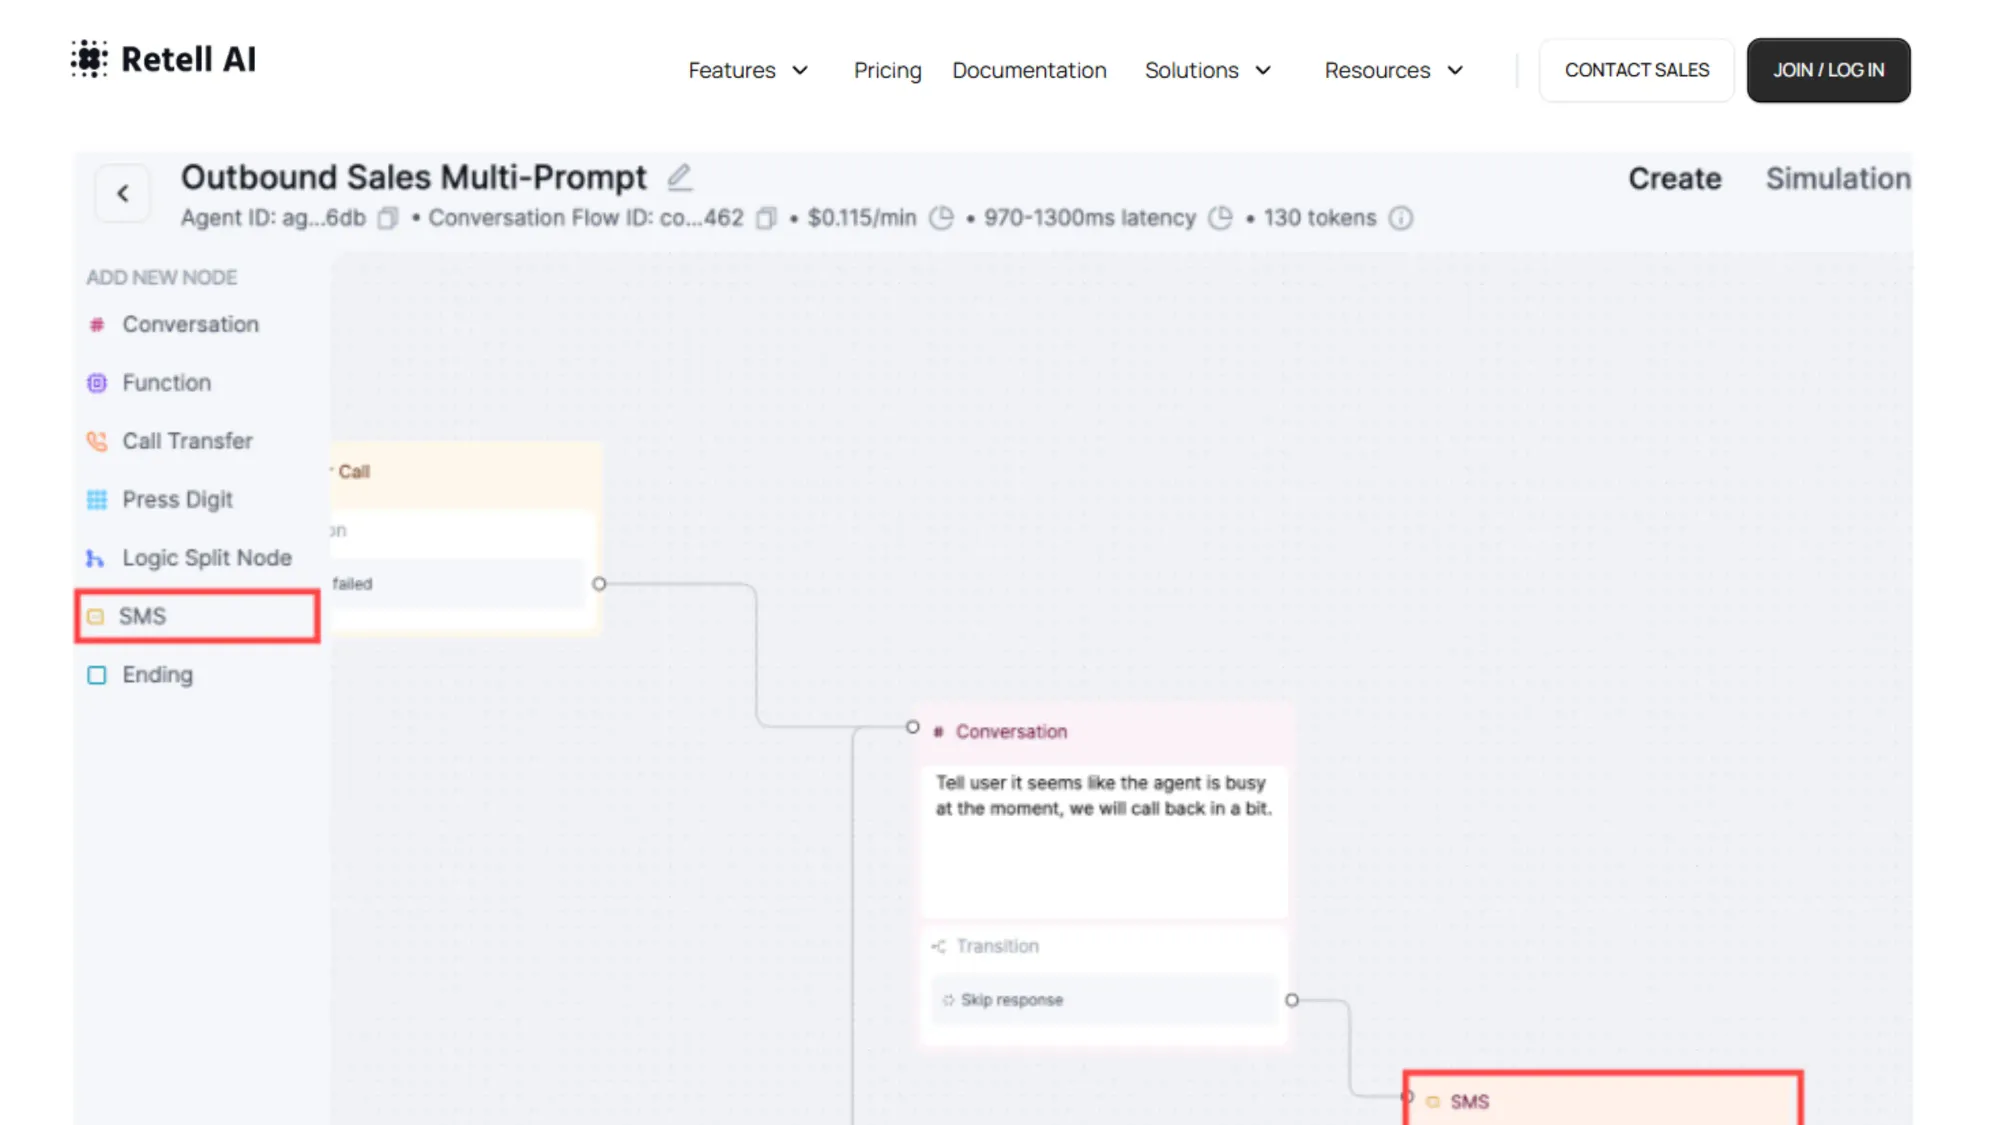Click the back arrow above the sidebar
This screenshot has width=2000, height=1125.
123,193
